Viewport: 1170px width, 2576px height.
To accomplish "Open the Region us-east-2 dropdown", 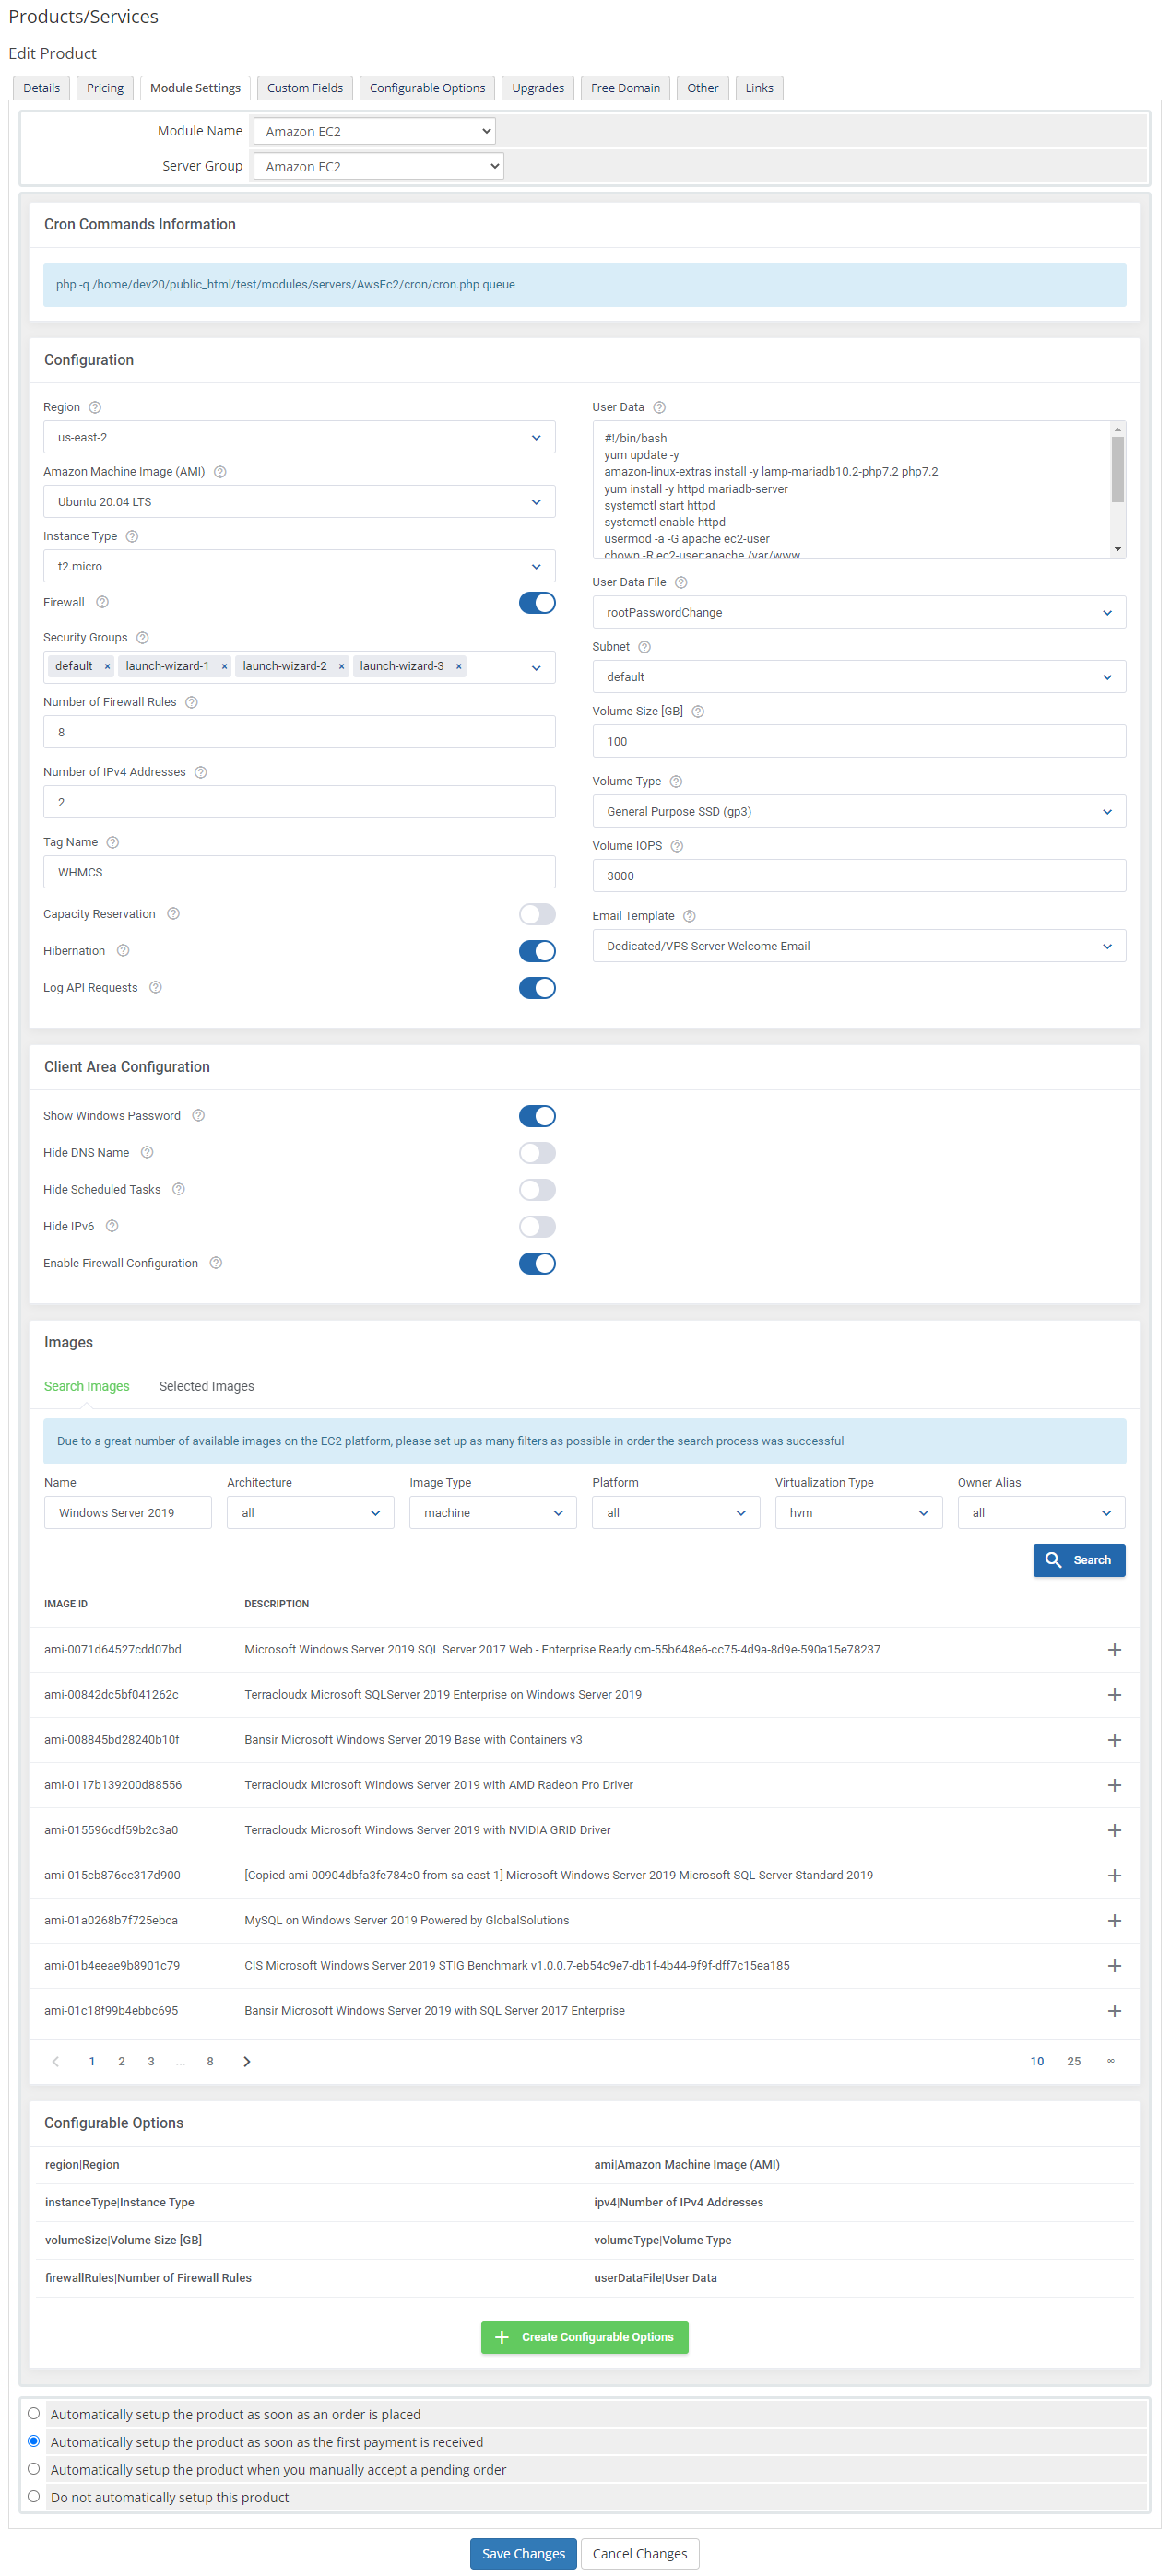I will [299, 438].
